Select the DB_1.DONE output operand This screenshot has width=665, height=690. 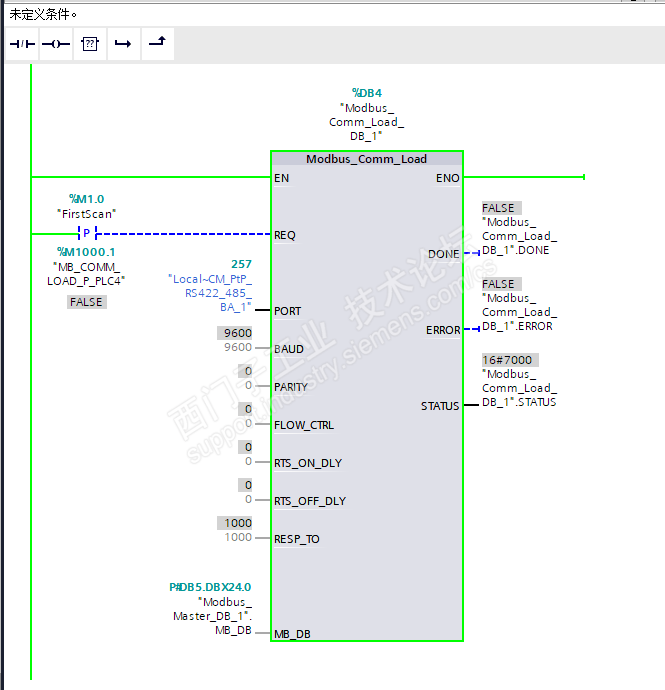[519, 236]
